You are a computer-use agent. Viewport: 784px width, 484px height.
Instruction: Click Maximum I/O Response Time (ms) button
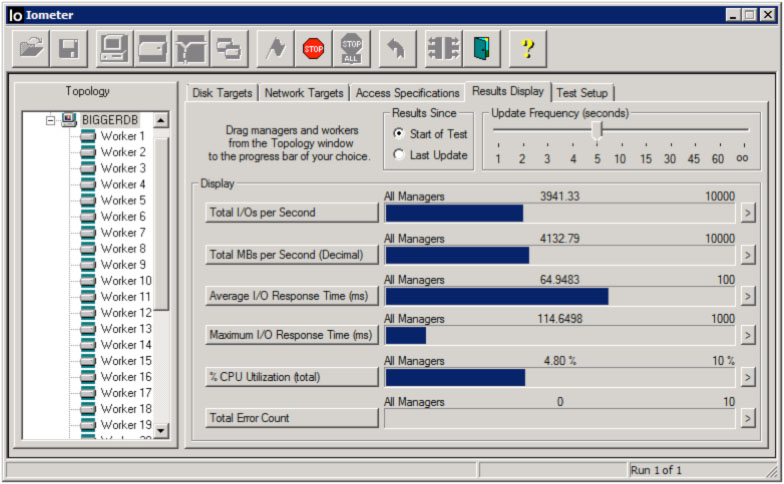pyautogui.click(x=292, y=335)
